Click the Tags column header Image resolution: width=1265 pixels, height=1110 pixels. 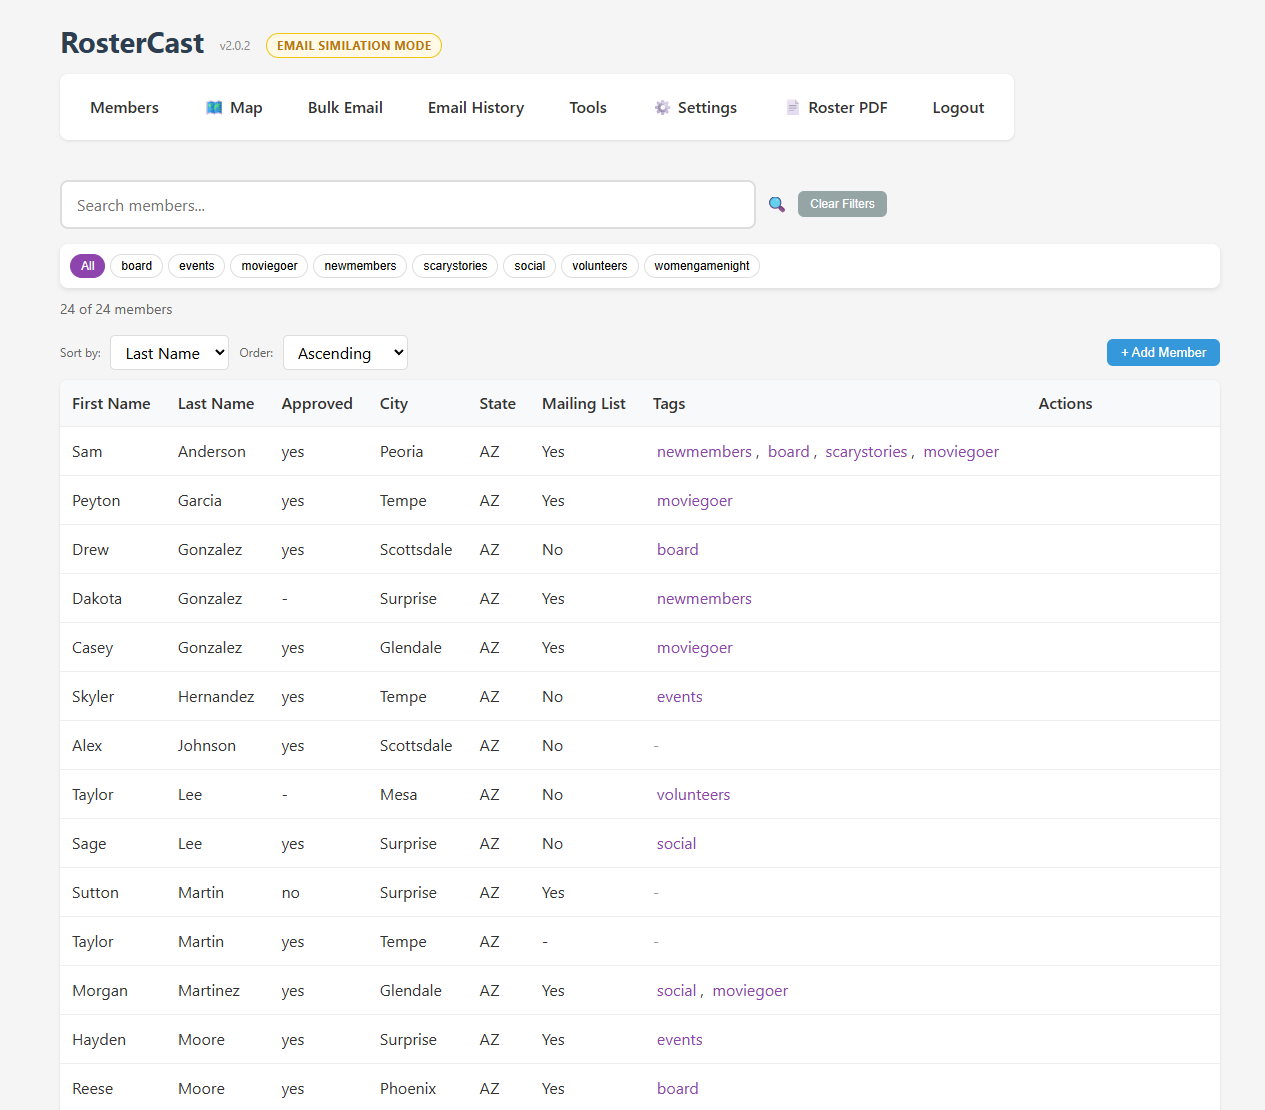(x=669, y=404)
